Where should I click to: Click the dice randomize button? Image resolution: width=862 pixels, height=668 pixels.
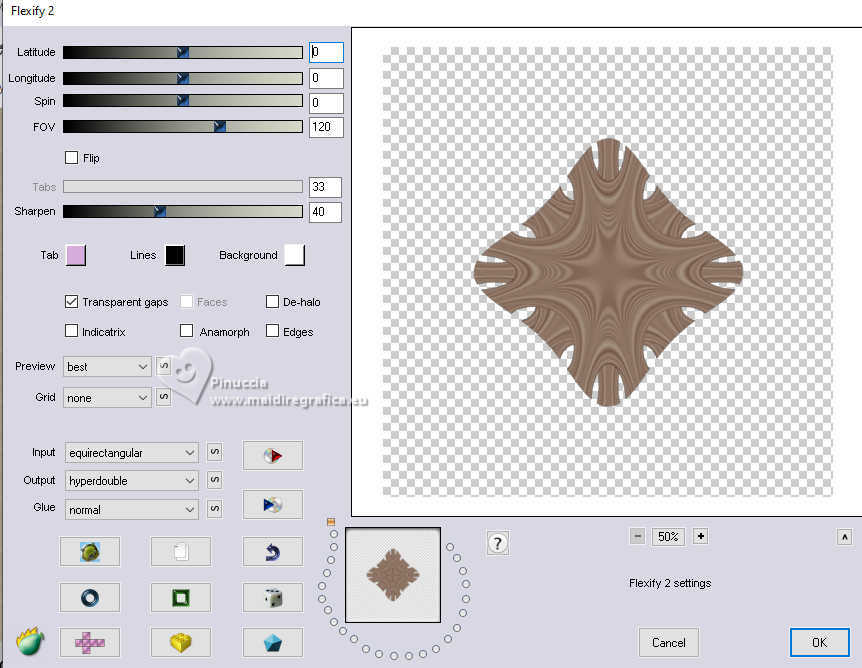click(272, 597)
